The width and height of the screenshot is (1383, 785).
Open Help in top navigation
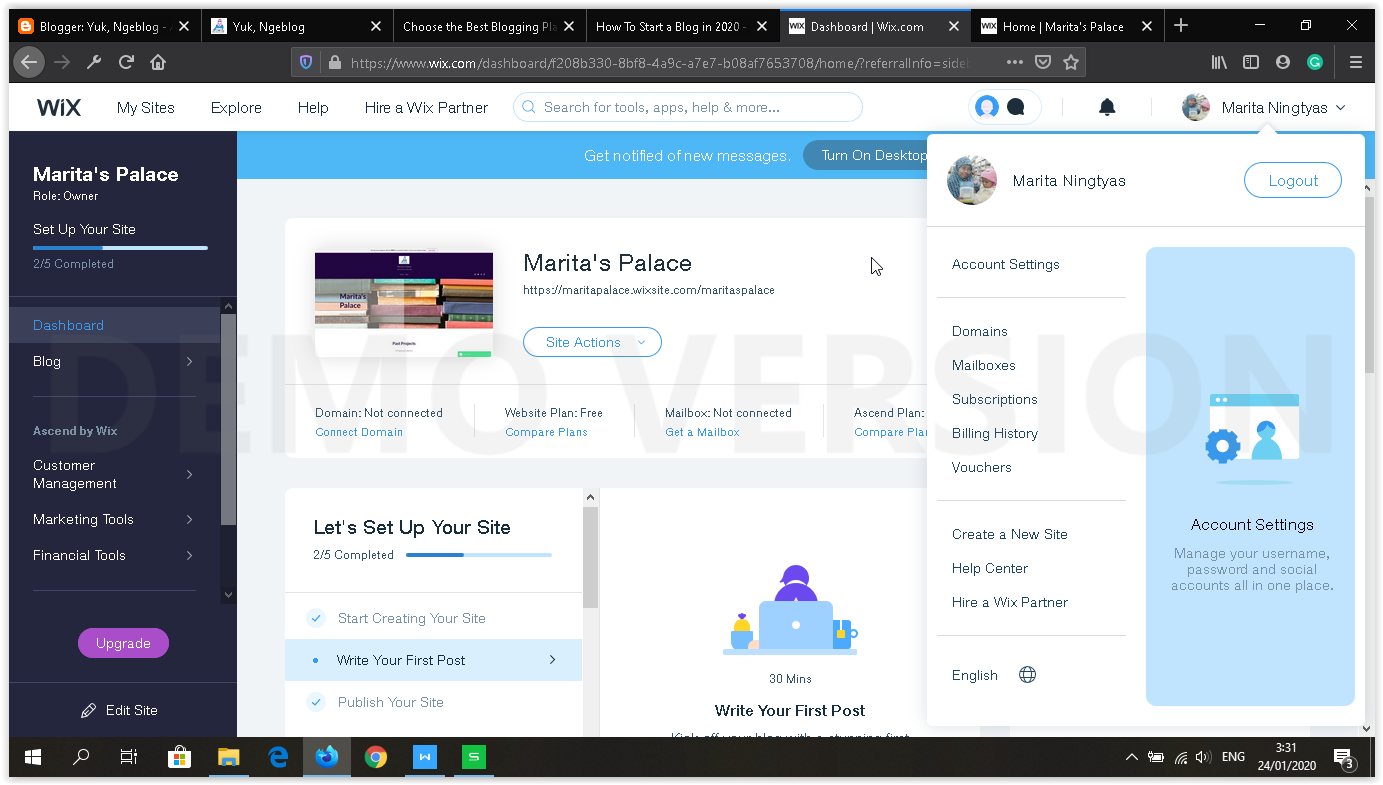(313, 108)
